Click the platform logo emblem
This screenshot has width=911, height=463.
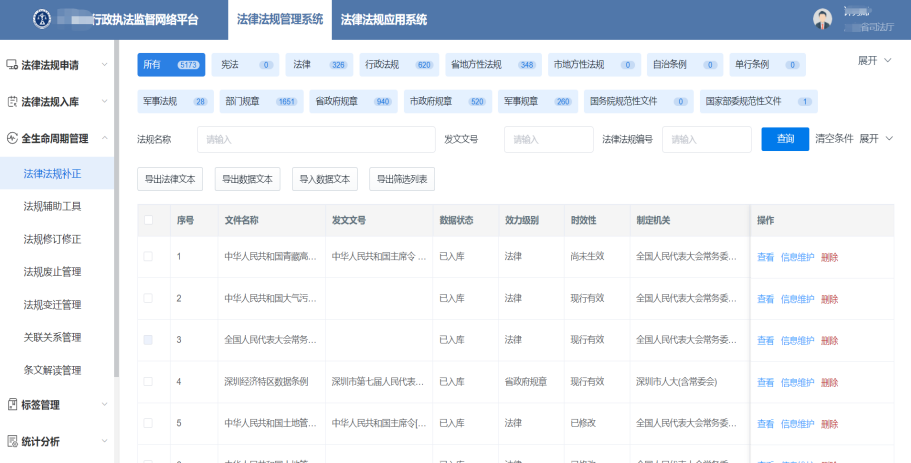tap(41, 19)
